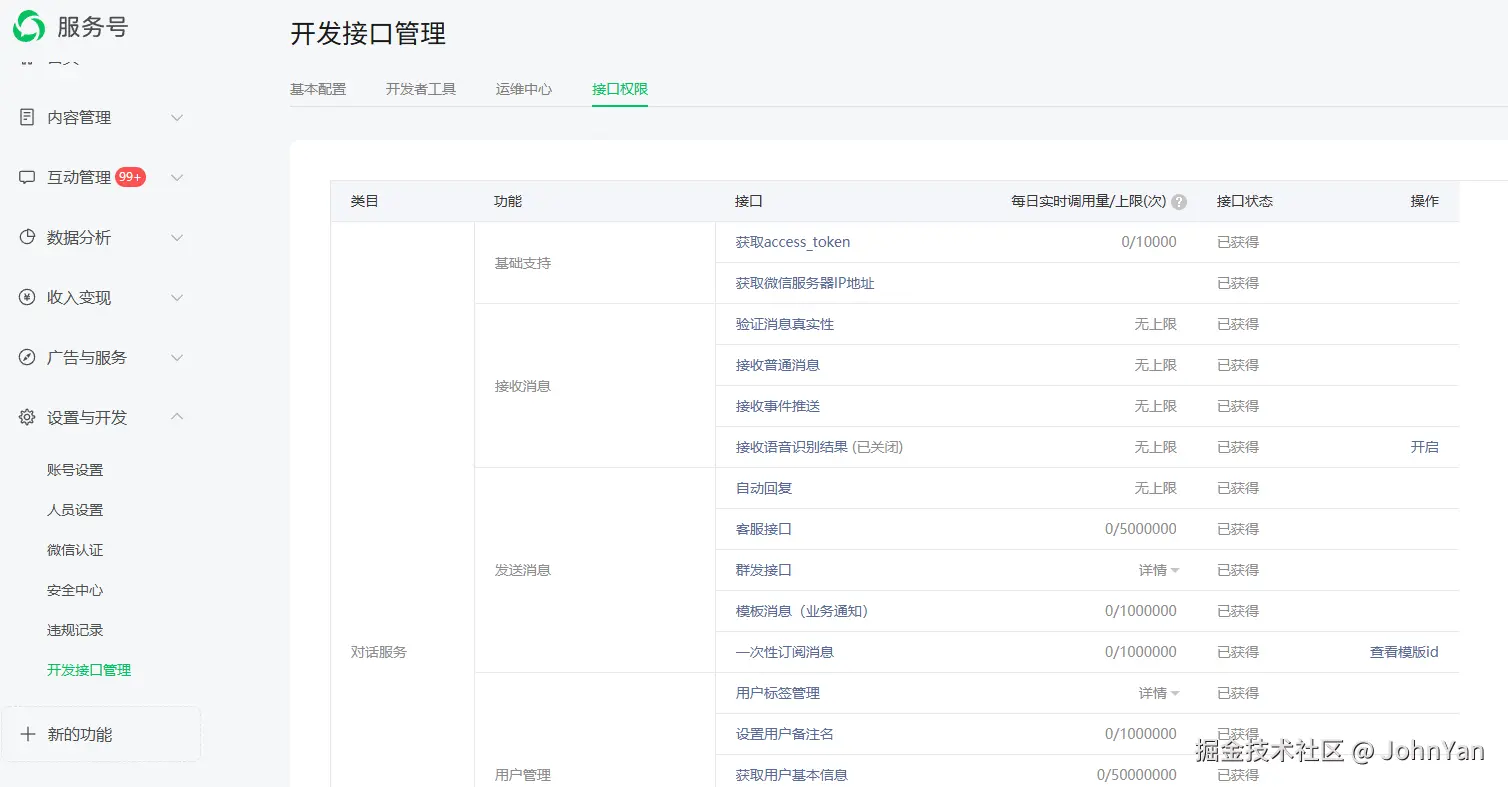This screenshot has width=1508, height=787.
Task: Collapse the 设置与开发 section chevron
Action: pos(177,417)
